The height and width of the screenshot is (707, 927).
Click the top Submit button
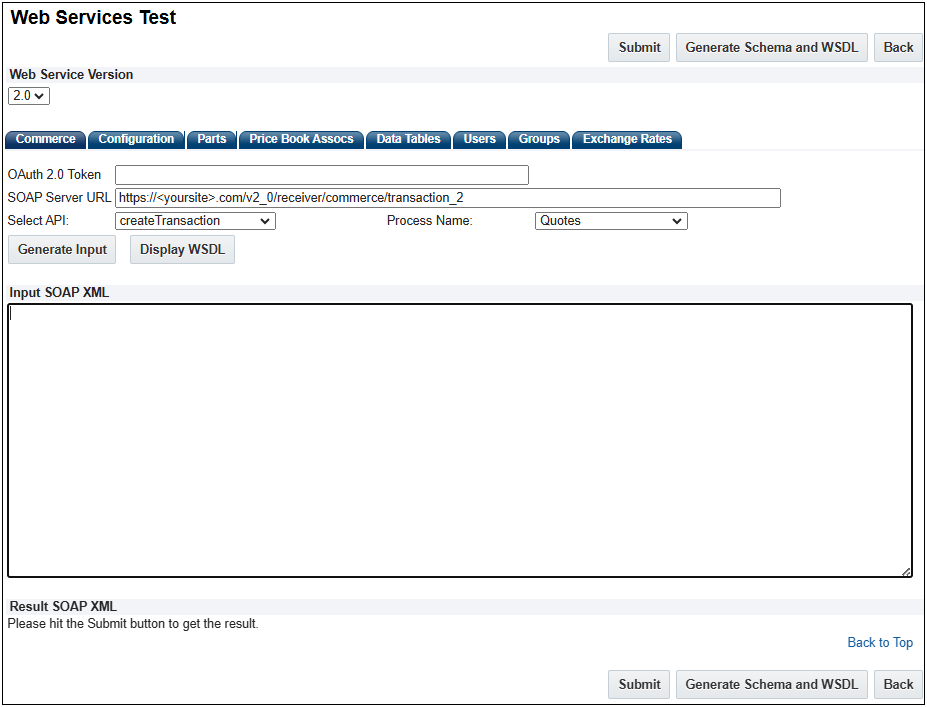pyautogui.click(x=638, y=47)
